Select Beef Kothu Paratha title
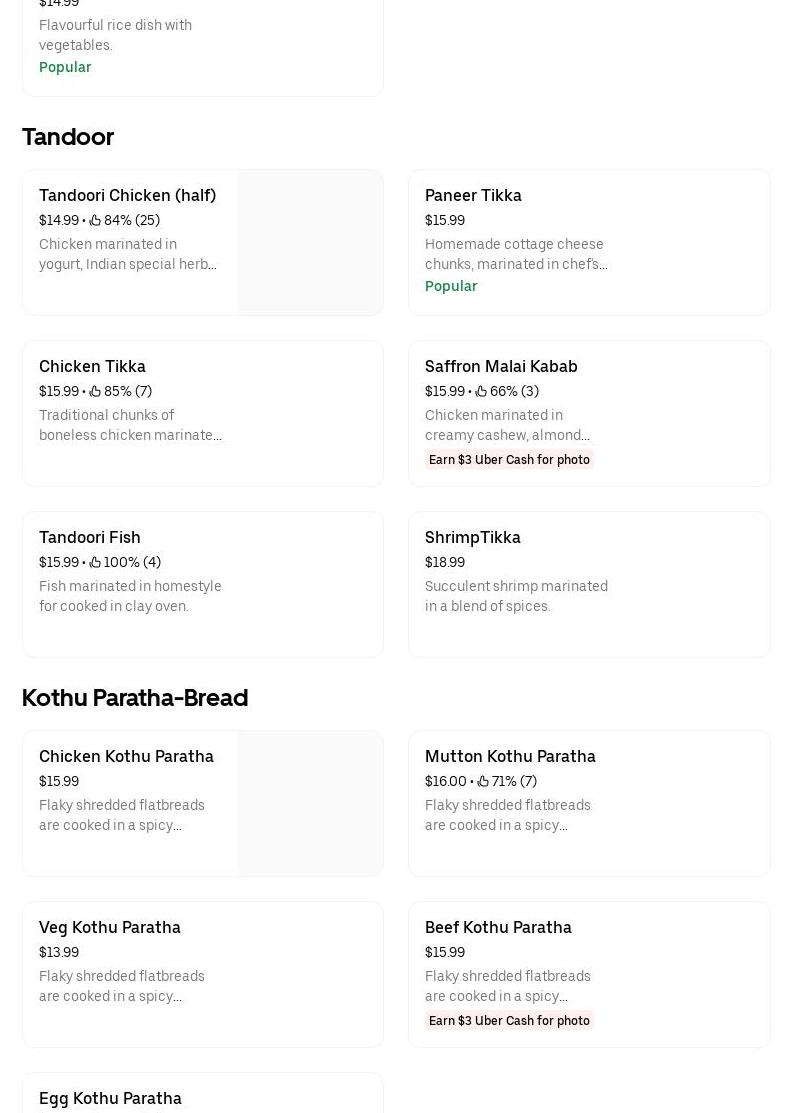Viewport: 804px width, 1113px height. (x=498, y=928)
